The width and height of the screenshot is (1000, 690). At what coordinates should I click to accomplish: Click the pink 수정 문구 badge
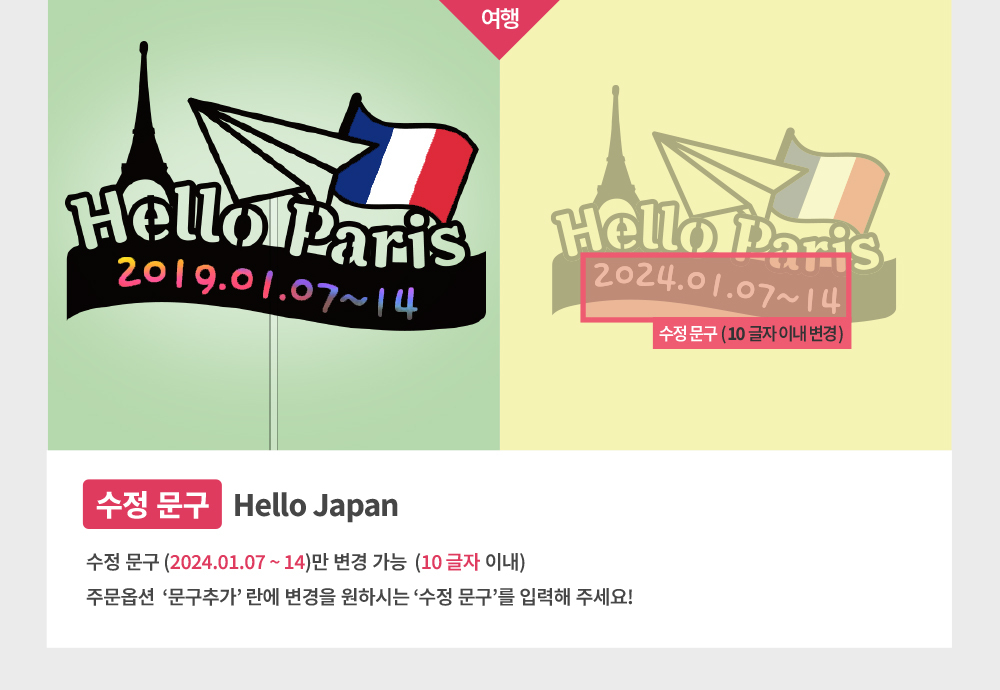tap(152, 504)
